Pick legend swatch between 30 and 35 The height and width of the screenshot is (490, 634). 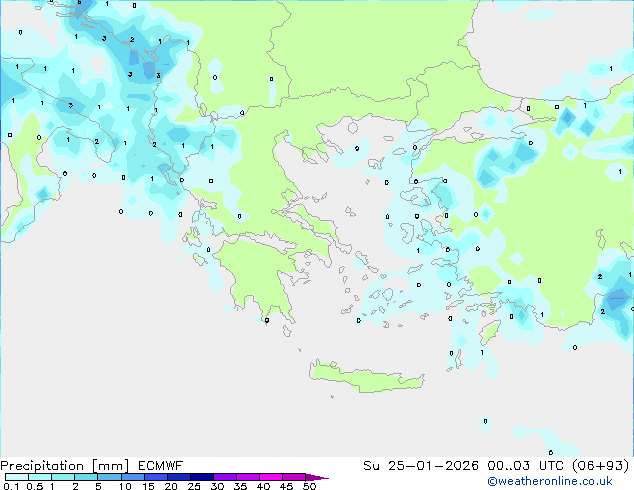coord(224,477)
